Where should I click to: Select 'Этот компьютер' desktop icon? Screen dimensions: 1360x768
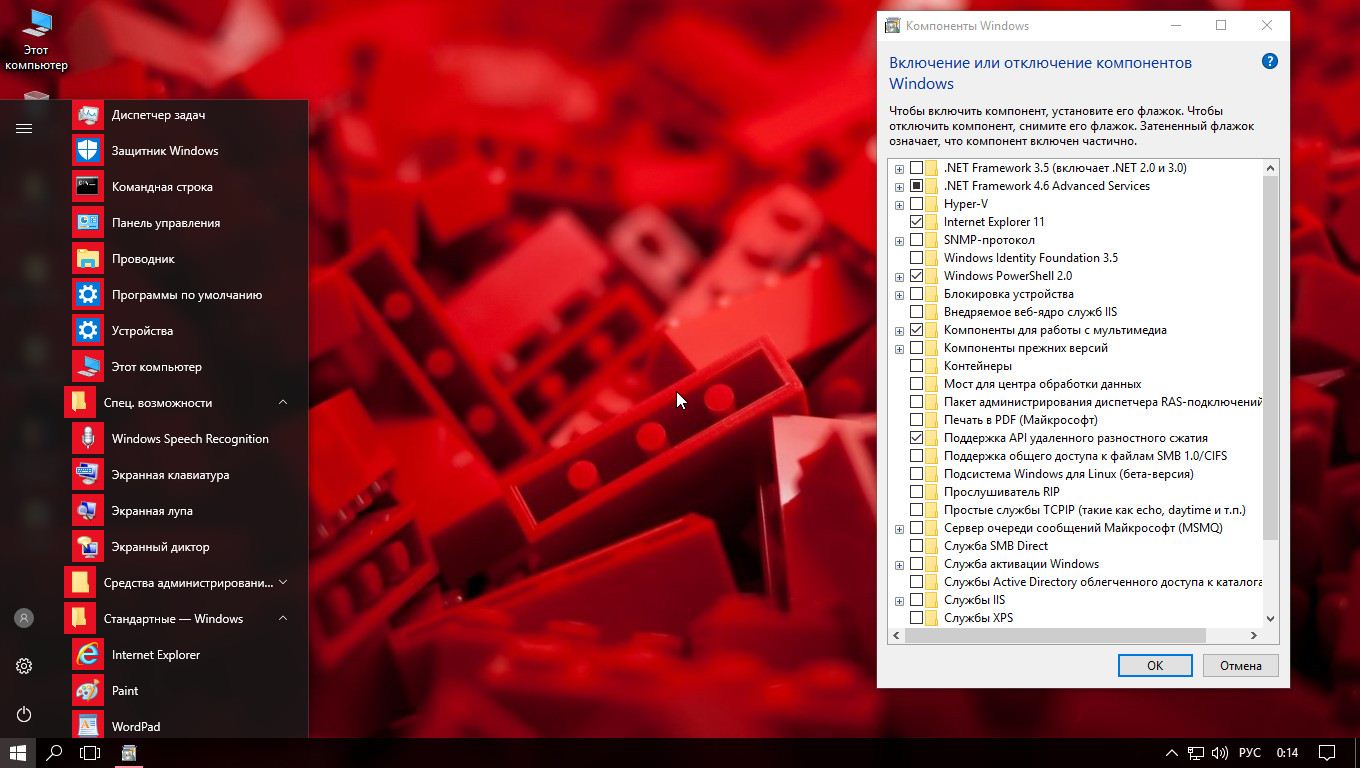click(x=36, y=40)
